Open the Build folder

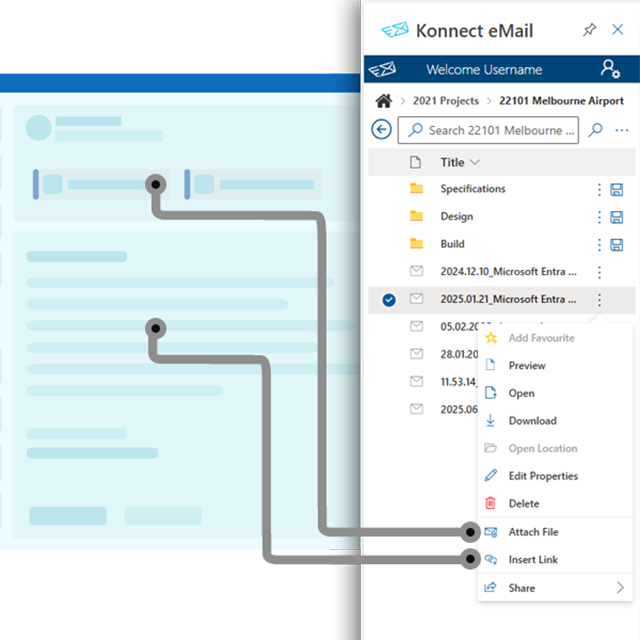[452, 244]
